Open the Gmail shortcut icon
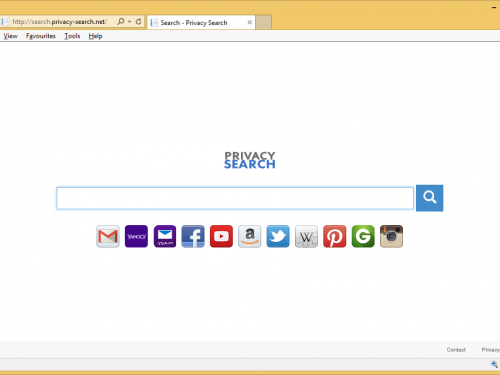Viewport: 500px width, 375px height. (x=108, y=236)
